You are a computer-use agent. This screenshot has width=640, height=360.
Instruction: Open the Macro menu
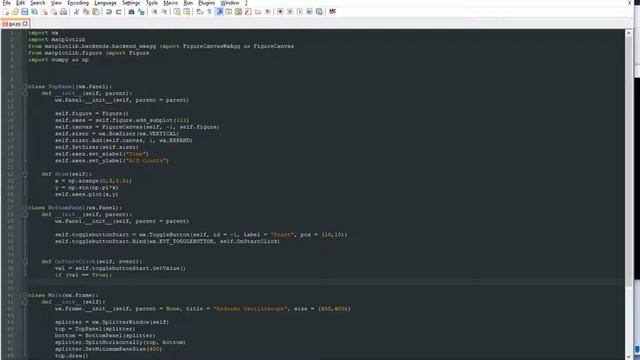tap(171, 3)
